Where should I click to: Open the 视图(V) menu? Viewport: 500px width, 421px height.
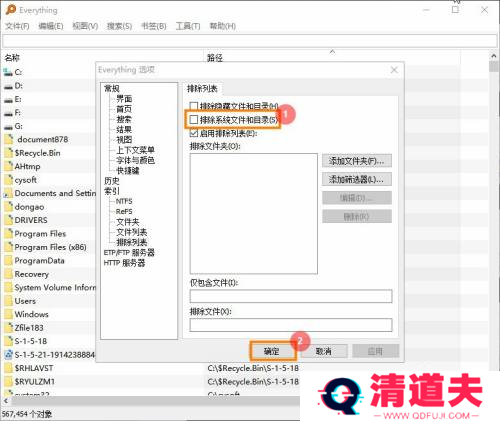click(x=85, y=26)
